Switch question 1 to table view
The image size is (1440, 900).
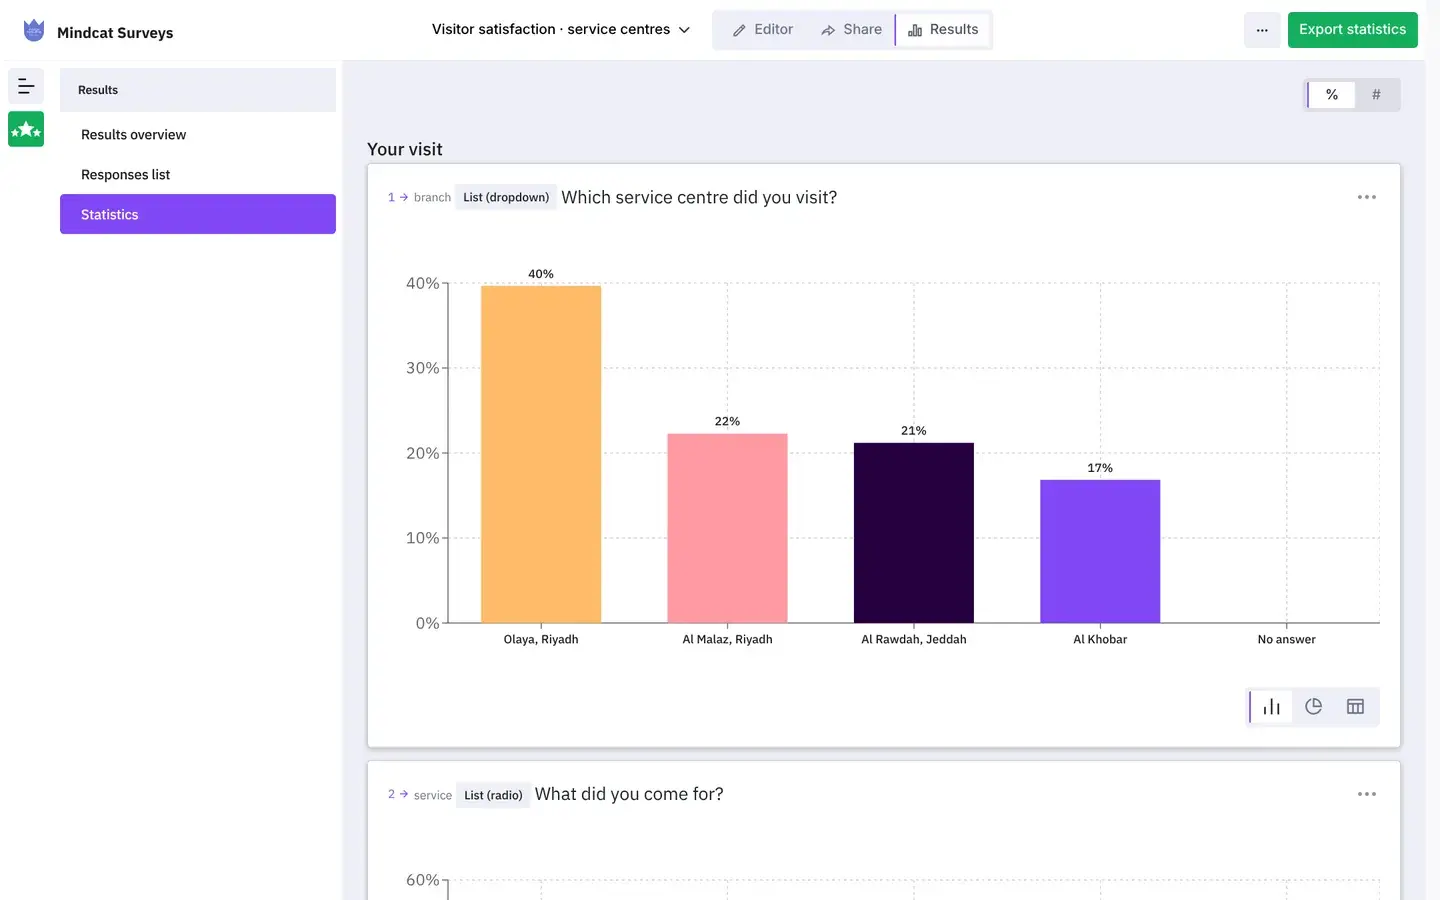point(1356,707)
